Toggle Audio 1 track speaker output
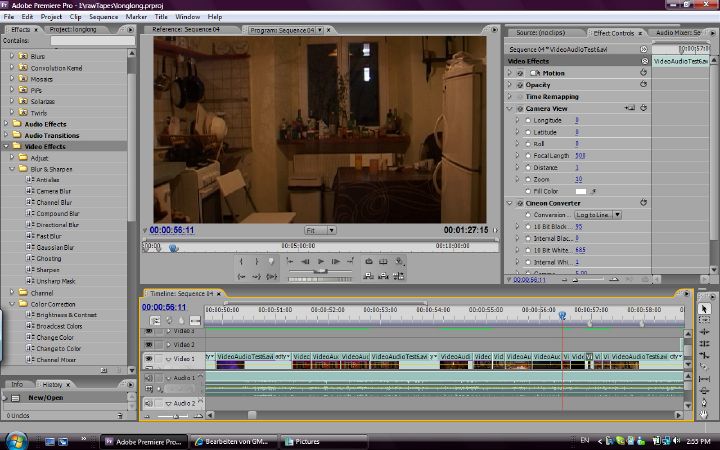 [149, 378]
